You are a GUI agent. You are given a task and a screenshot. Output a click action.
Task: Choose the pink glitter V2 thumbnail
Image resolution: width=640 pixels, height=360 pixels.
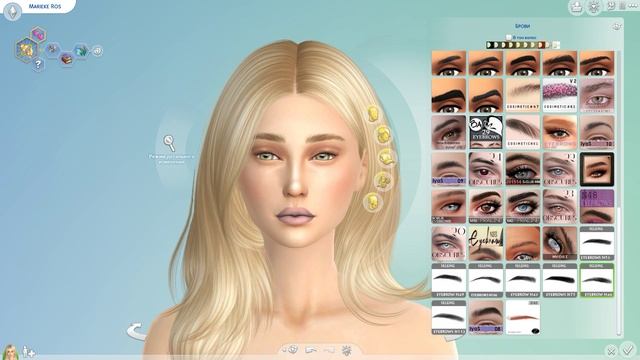(x=560, y=96)
